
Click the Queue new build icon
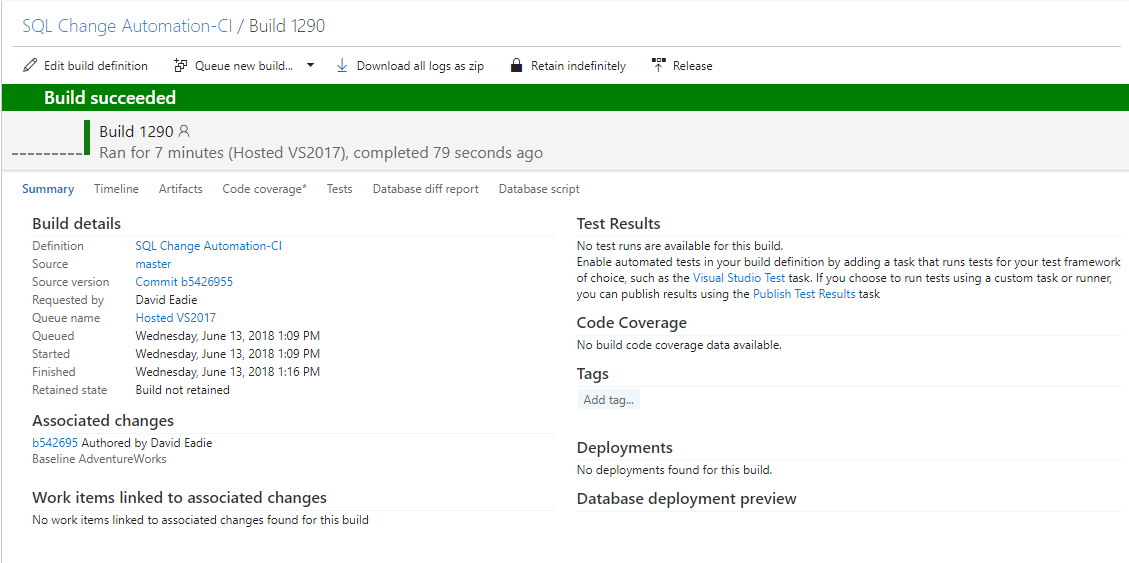pyautogui.click(x=181, y=66)
